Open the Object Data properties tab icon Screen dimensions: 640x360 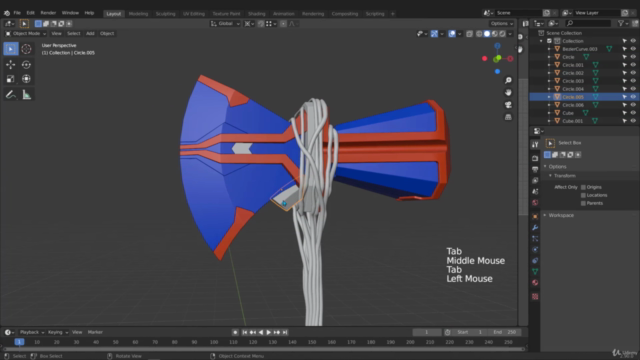click(x=535, y=271)
